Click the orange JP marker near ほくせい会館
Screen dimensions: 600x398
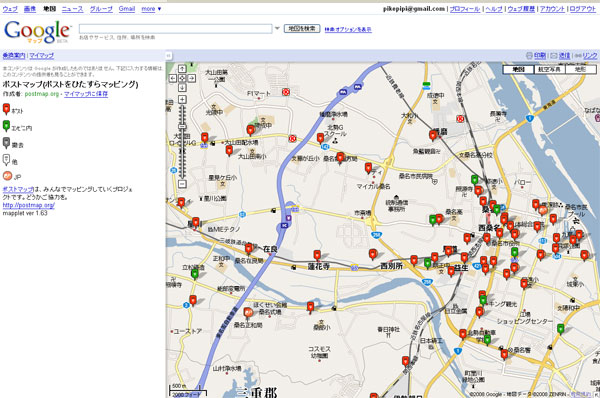tap(248, 313)
